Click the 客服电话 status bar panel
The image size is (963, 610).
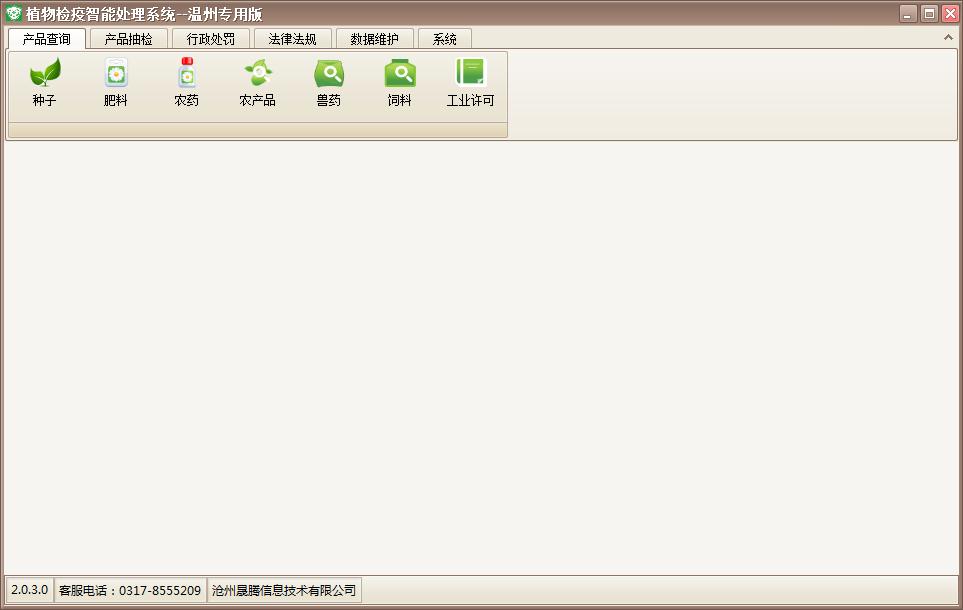(x=130, y=590)
